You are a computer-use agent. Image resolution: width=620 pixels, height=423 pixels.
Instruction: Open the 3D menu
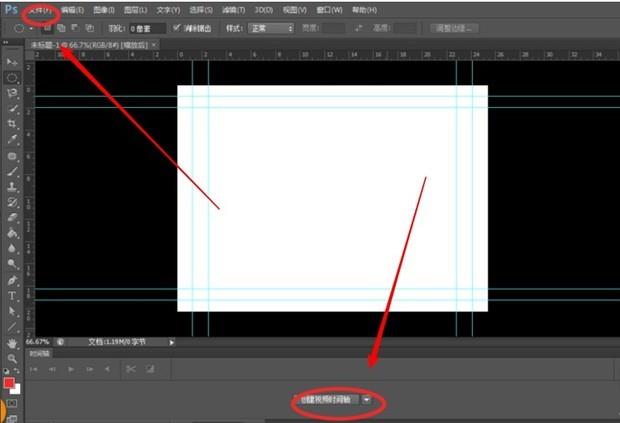[264, 10]
